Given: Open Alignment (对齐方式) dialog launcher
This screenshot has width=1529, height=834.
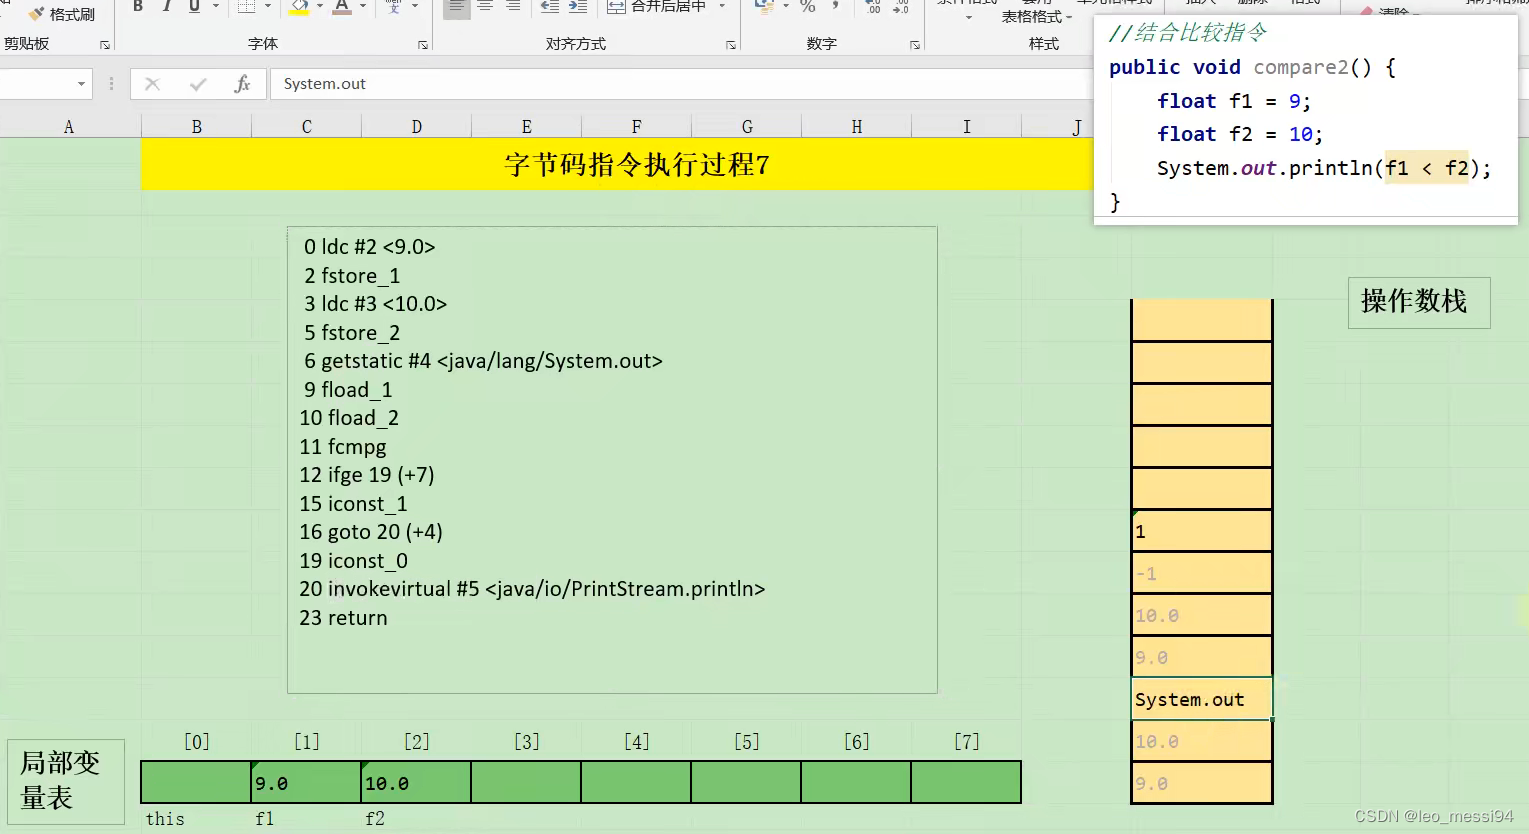Looking at the screenshot, I should tap(731, 45).
